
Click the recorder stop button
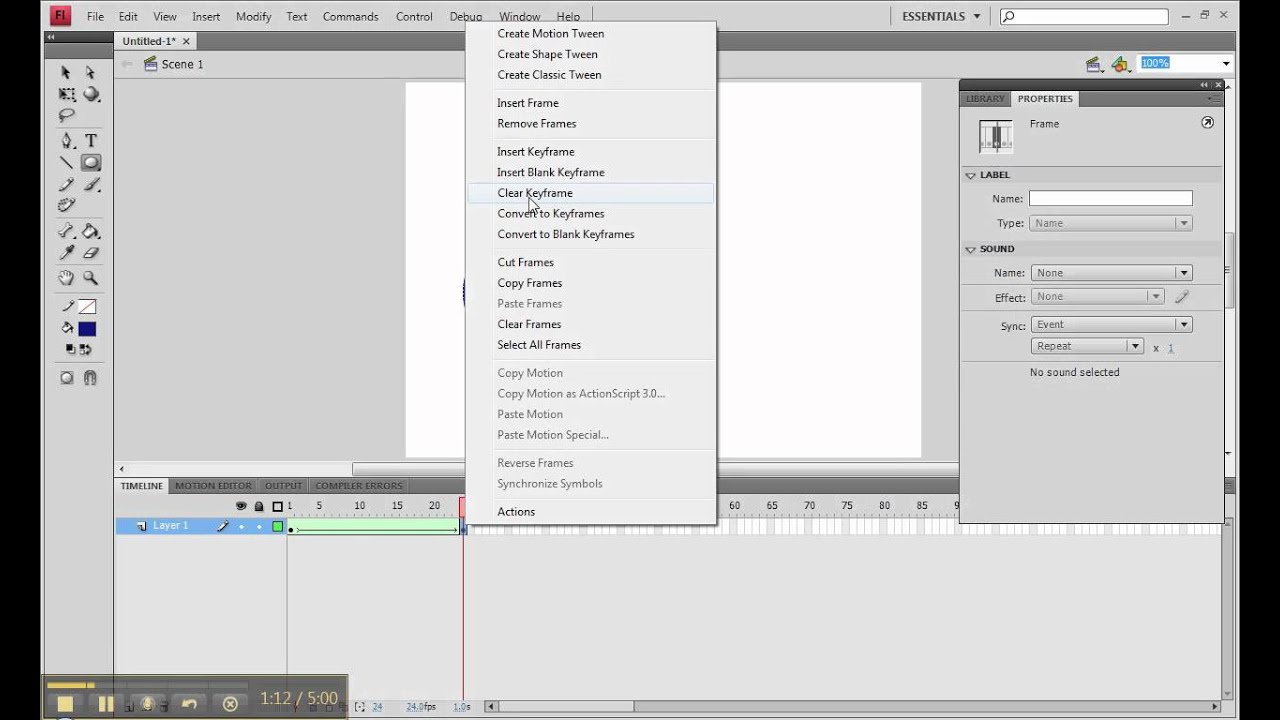[65, 704]
